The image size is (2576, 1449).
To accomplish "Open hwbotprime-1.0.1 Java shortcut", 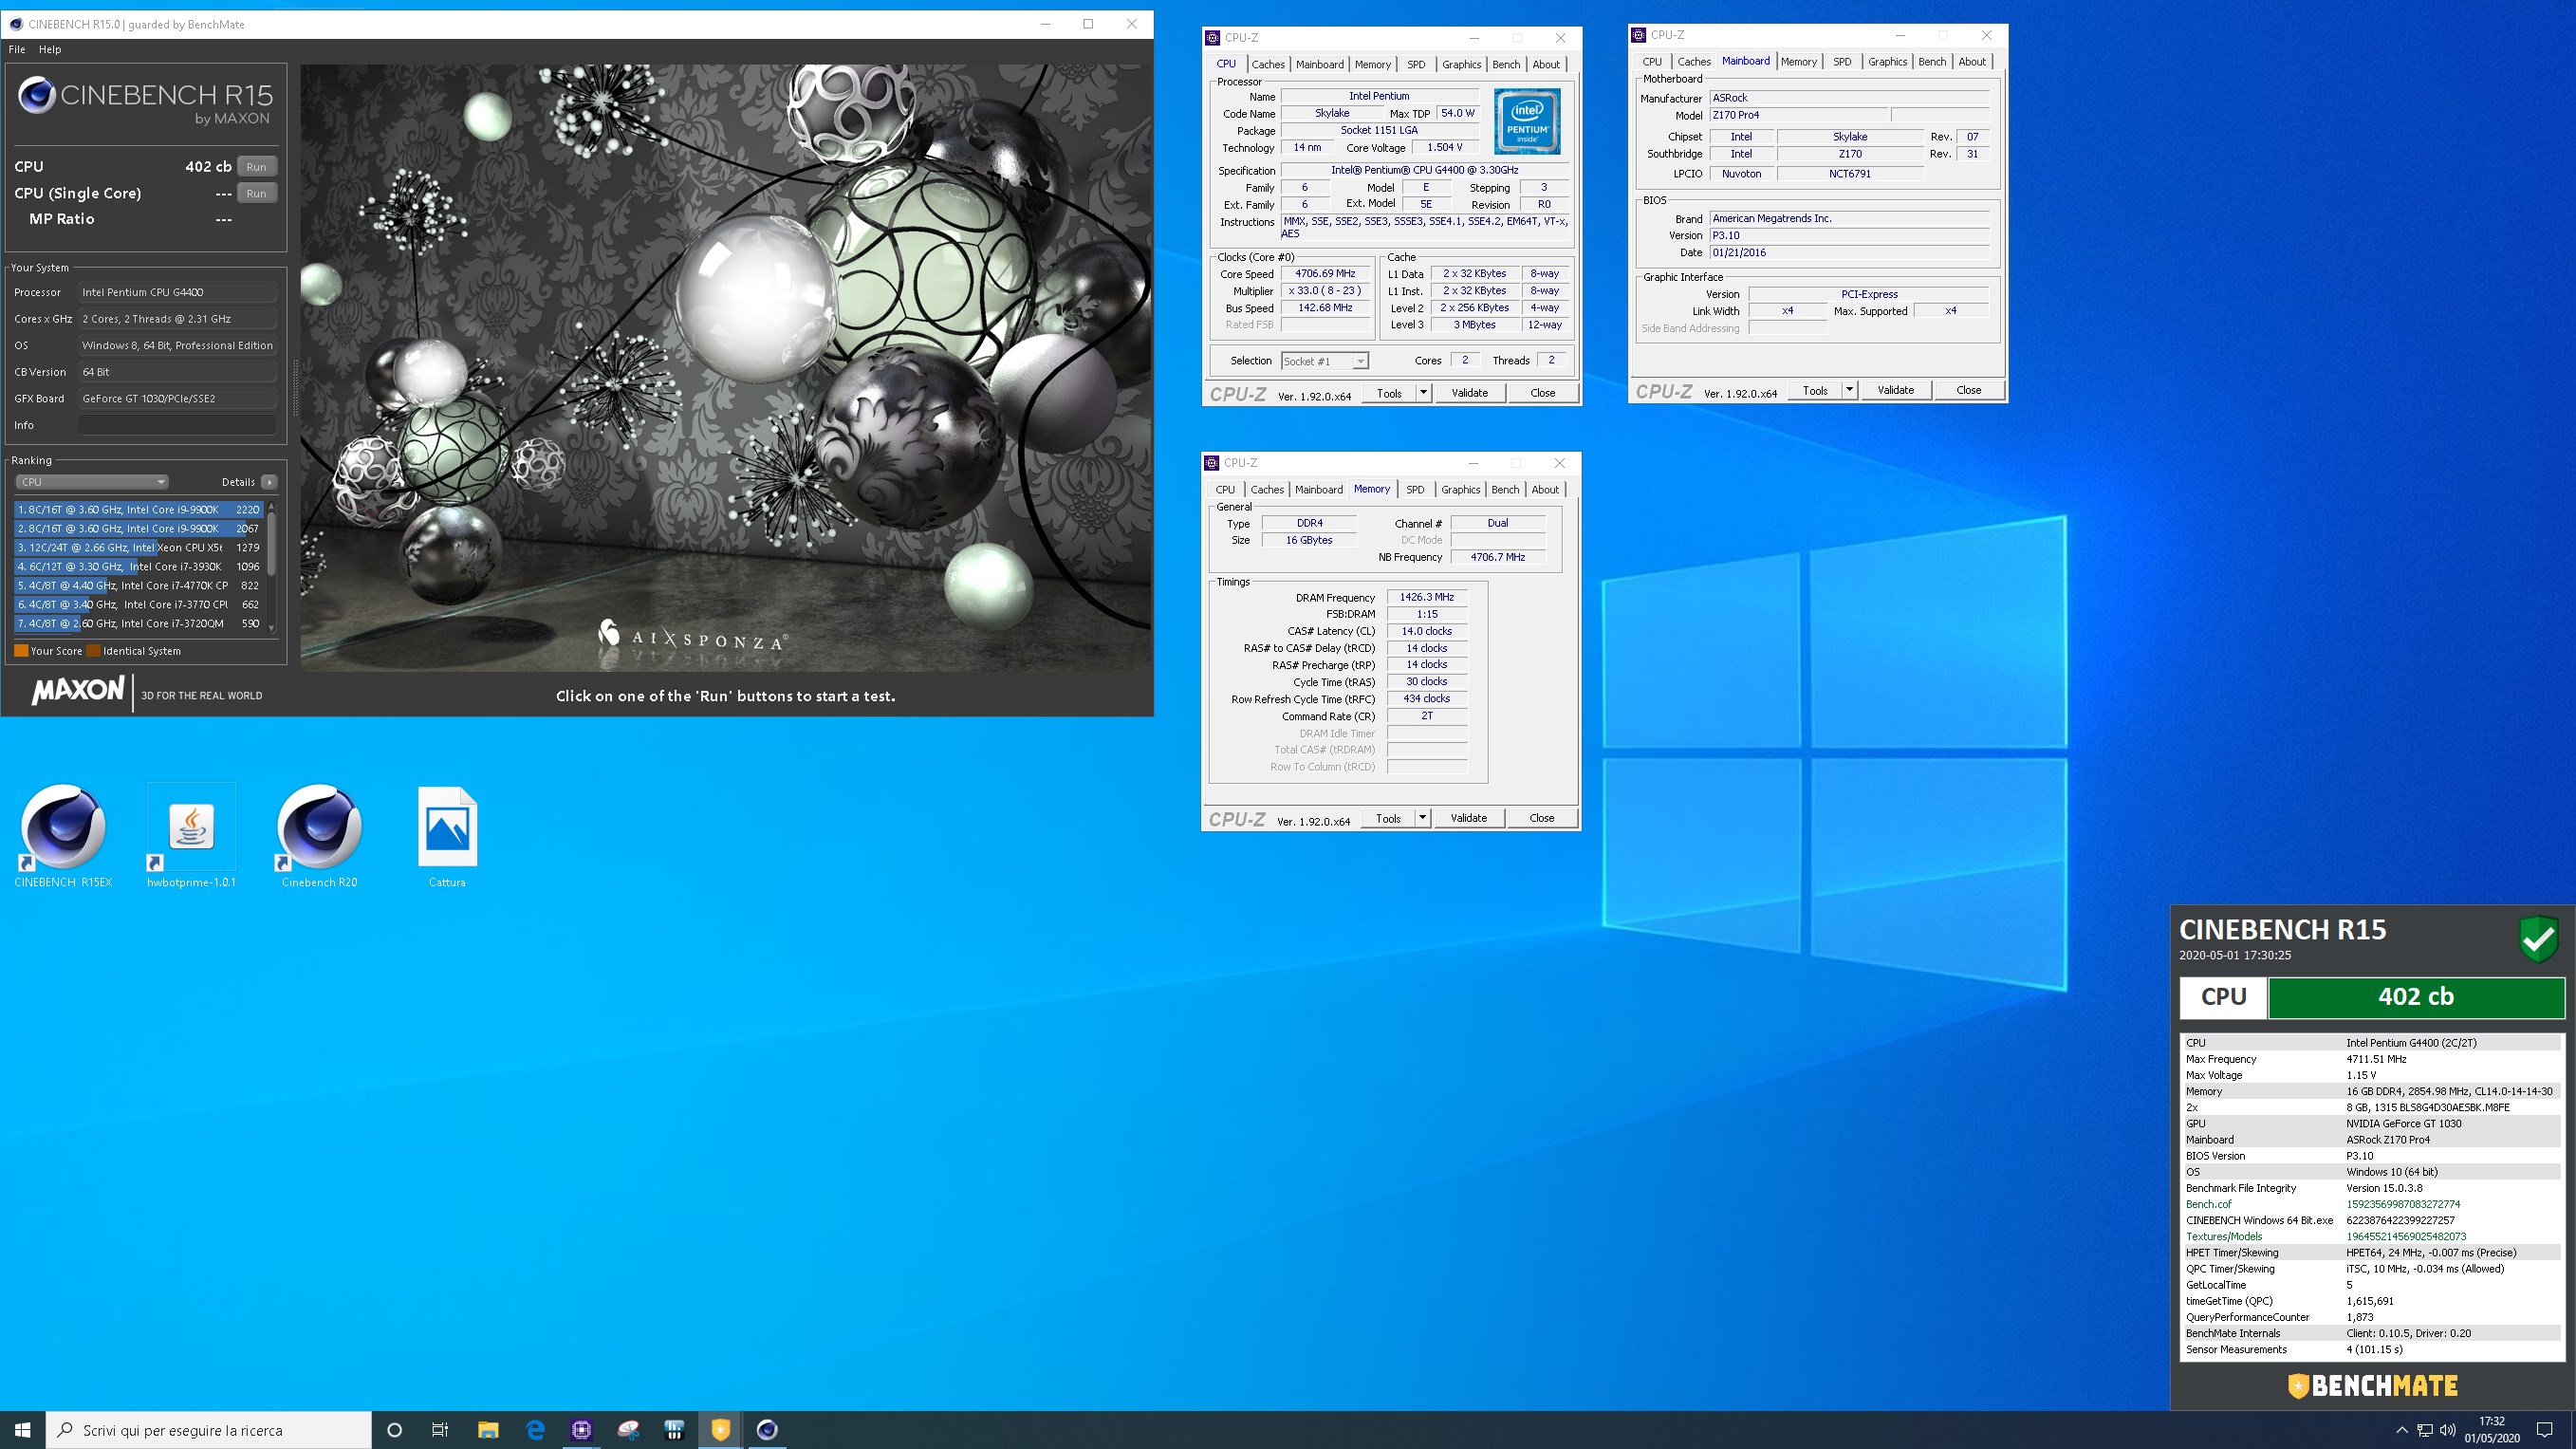I will (x=191, y=836).
